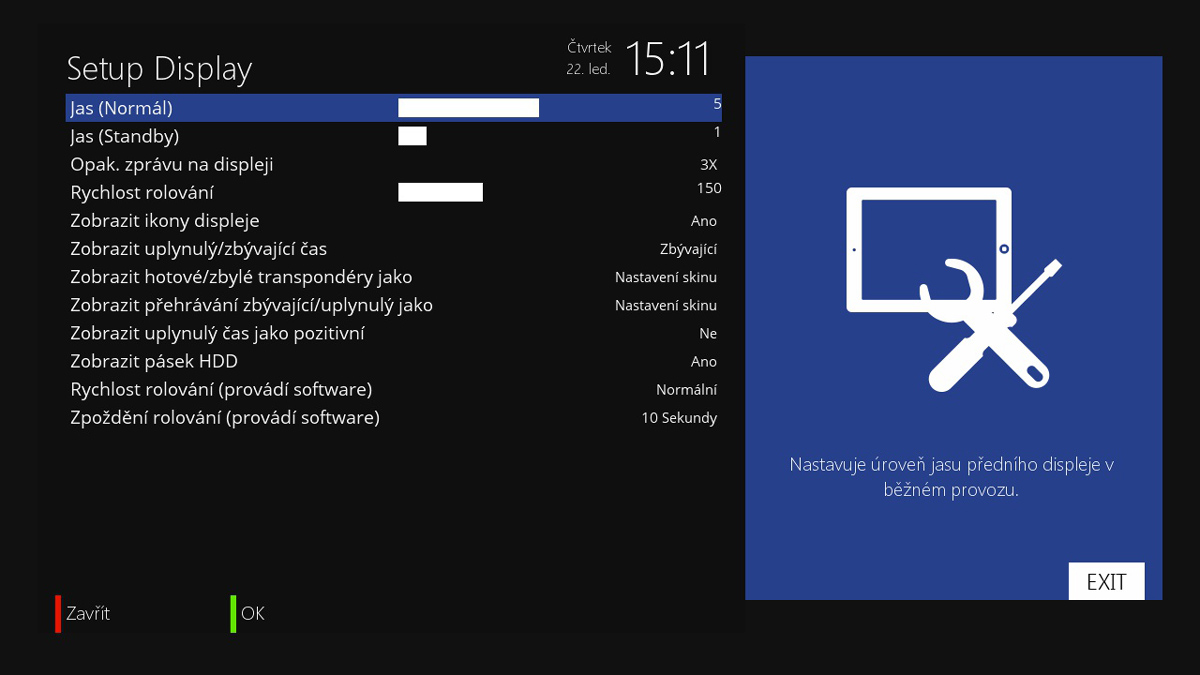
Task: Click the value 1 for Jas (Standby)
Action: point(717,131)
